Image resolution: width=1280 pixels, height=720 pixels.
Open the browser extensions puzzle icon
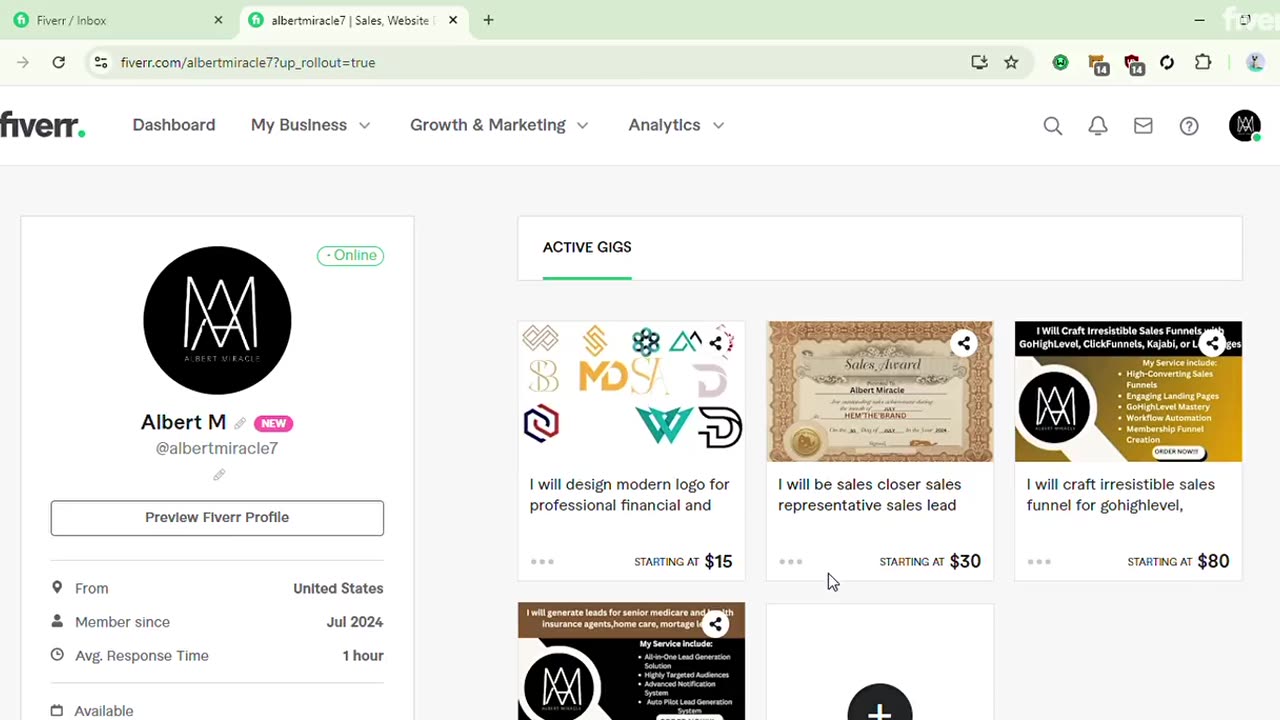1203,62
